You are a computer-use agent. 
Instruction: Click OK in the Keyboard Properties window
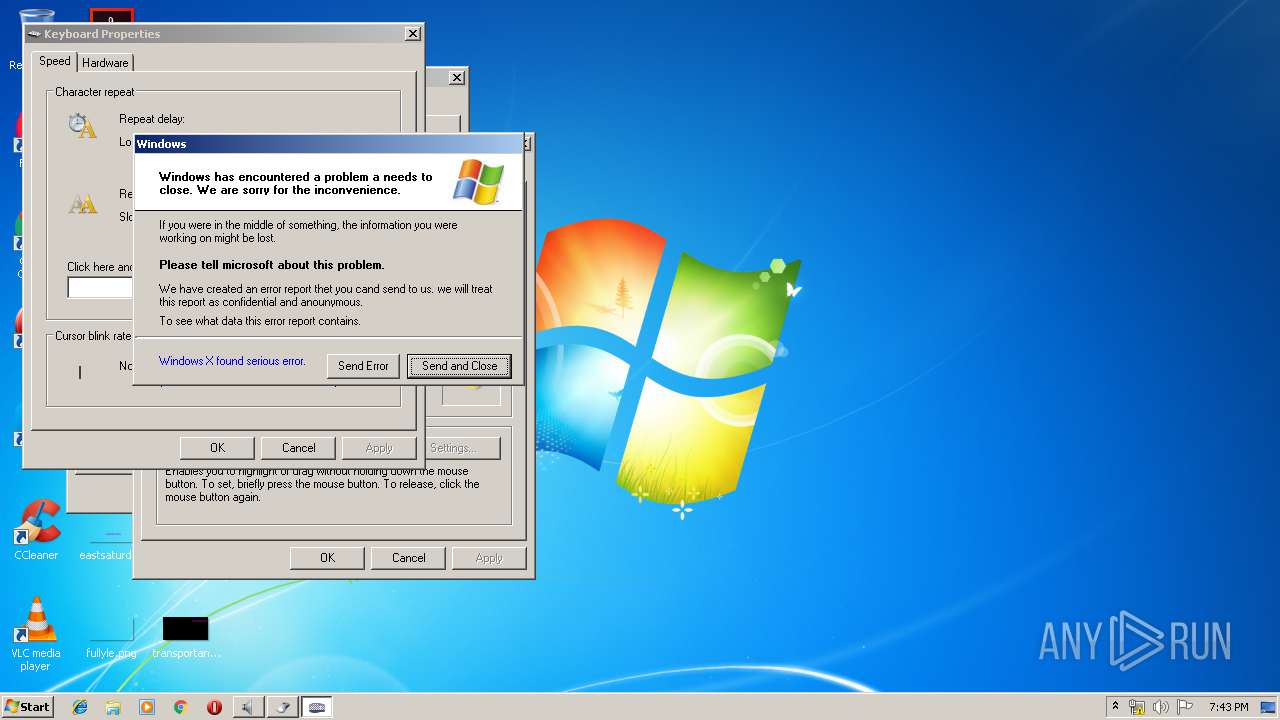217,448
